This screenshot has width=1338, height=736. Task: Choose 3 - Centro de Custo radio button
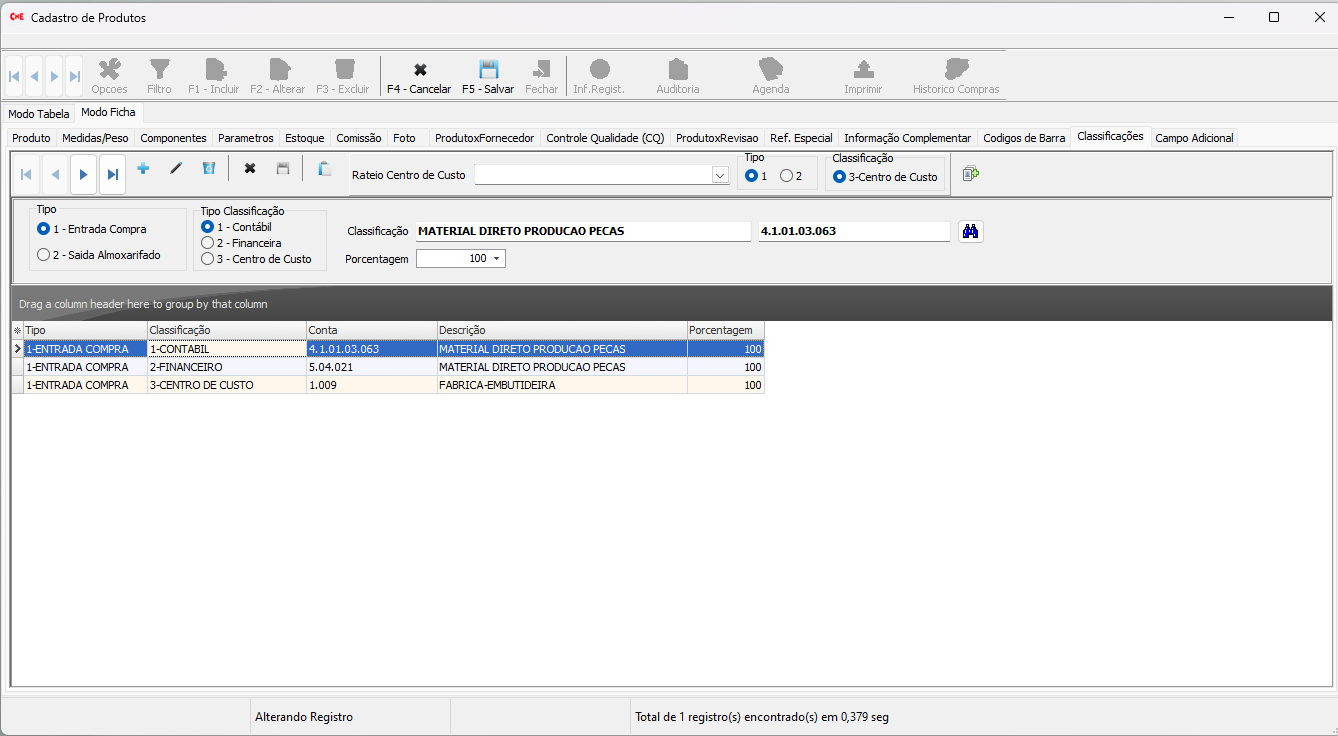click(x=208, y=259)
